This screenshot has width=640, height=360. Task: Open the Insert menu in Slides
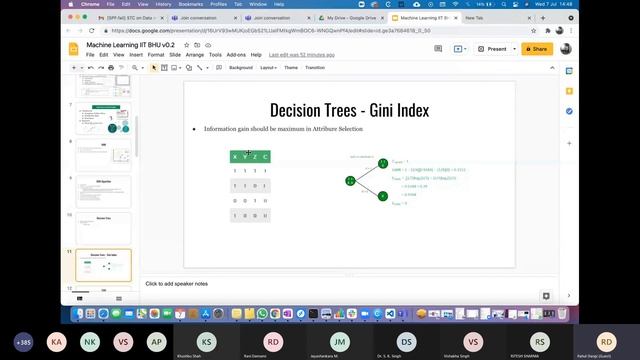pos(136,55)
